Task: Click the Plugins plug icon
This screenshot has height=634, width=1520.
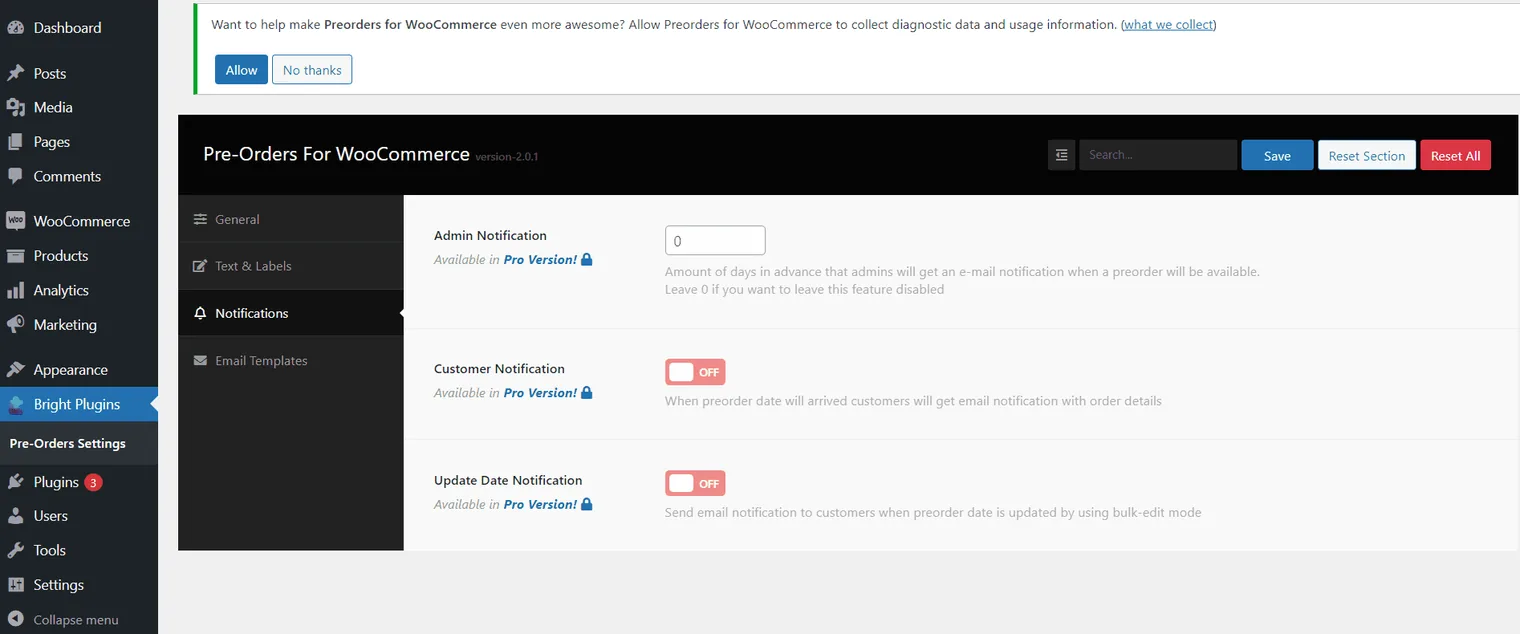Action: coord(15,482)
